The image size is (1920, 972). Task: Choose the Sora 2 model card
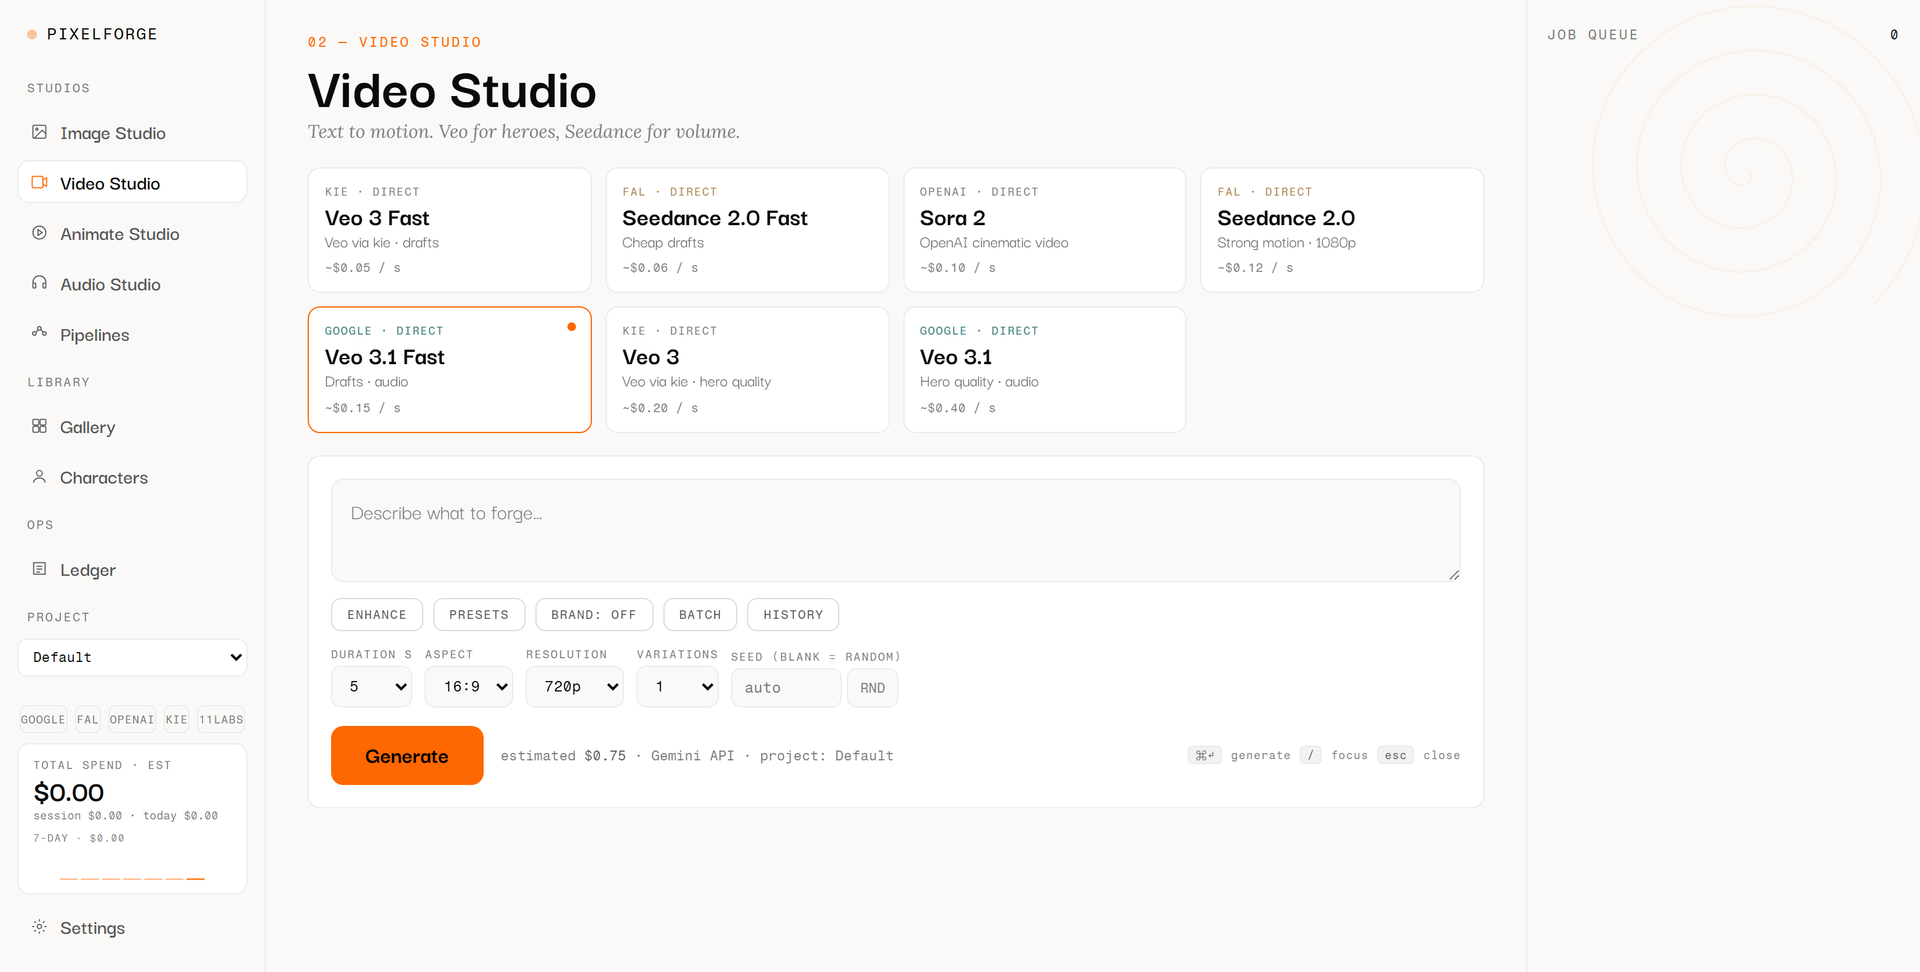coord(1044,230)
